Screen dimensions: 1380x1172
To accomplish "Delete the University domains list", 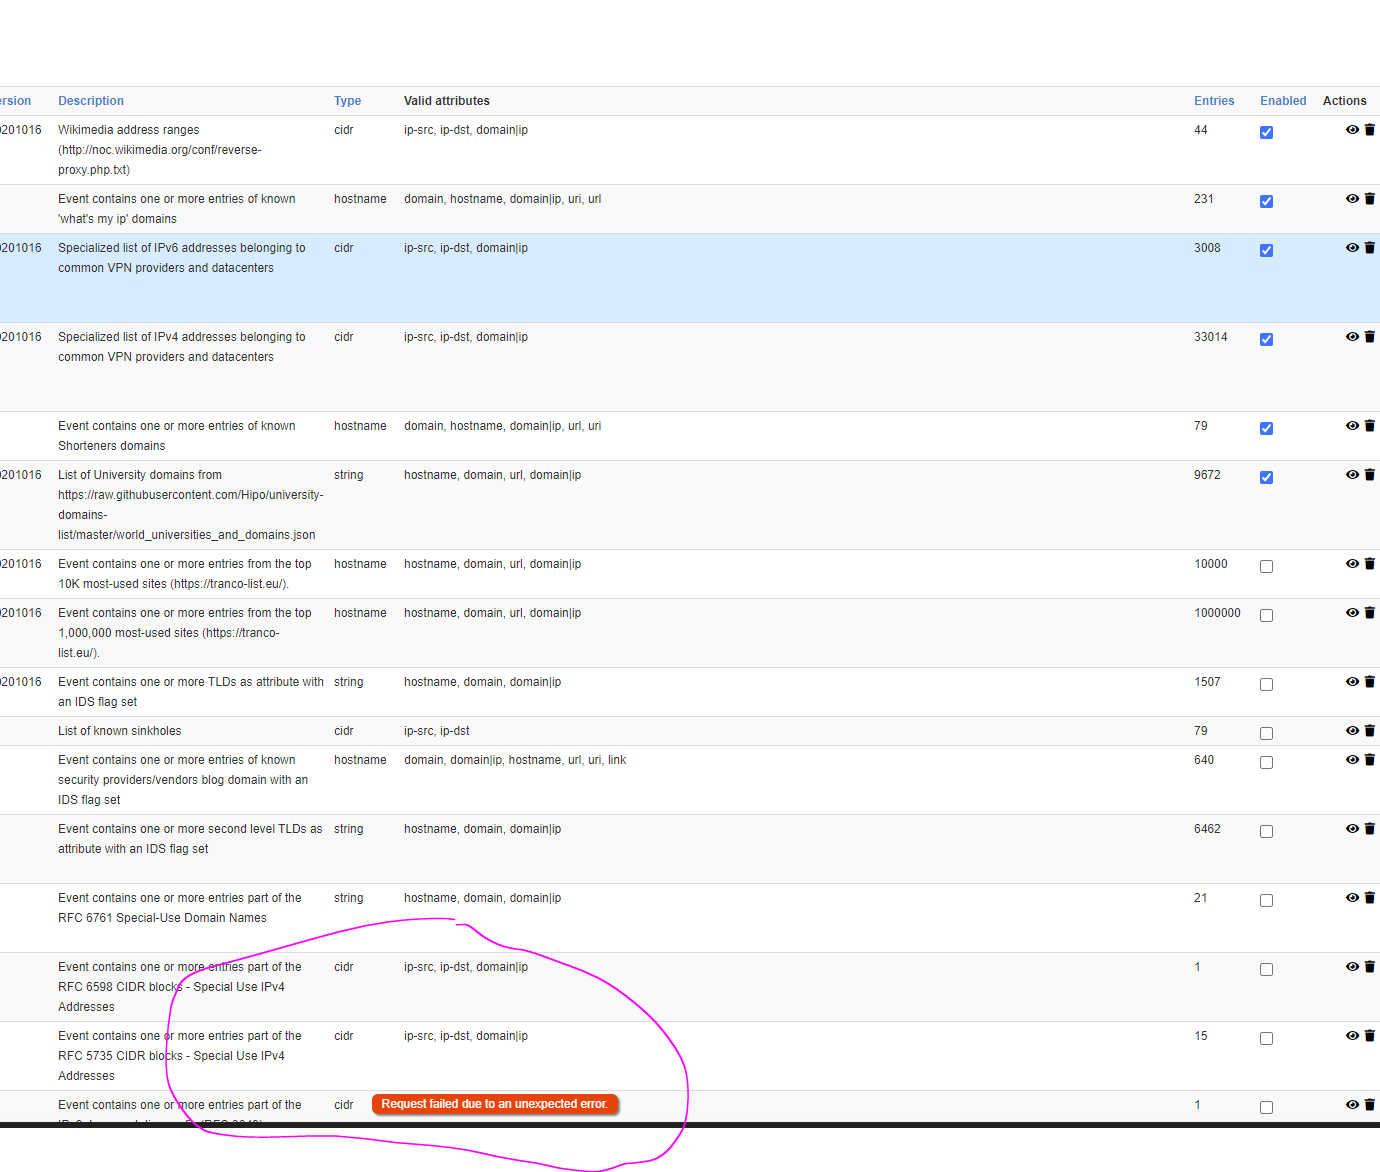I will (x=1370, y=475).
